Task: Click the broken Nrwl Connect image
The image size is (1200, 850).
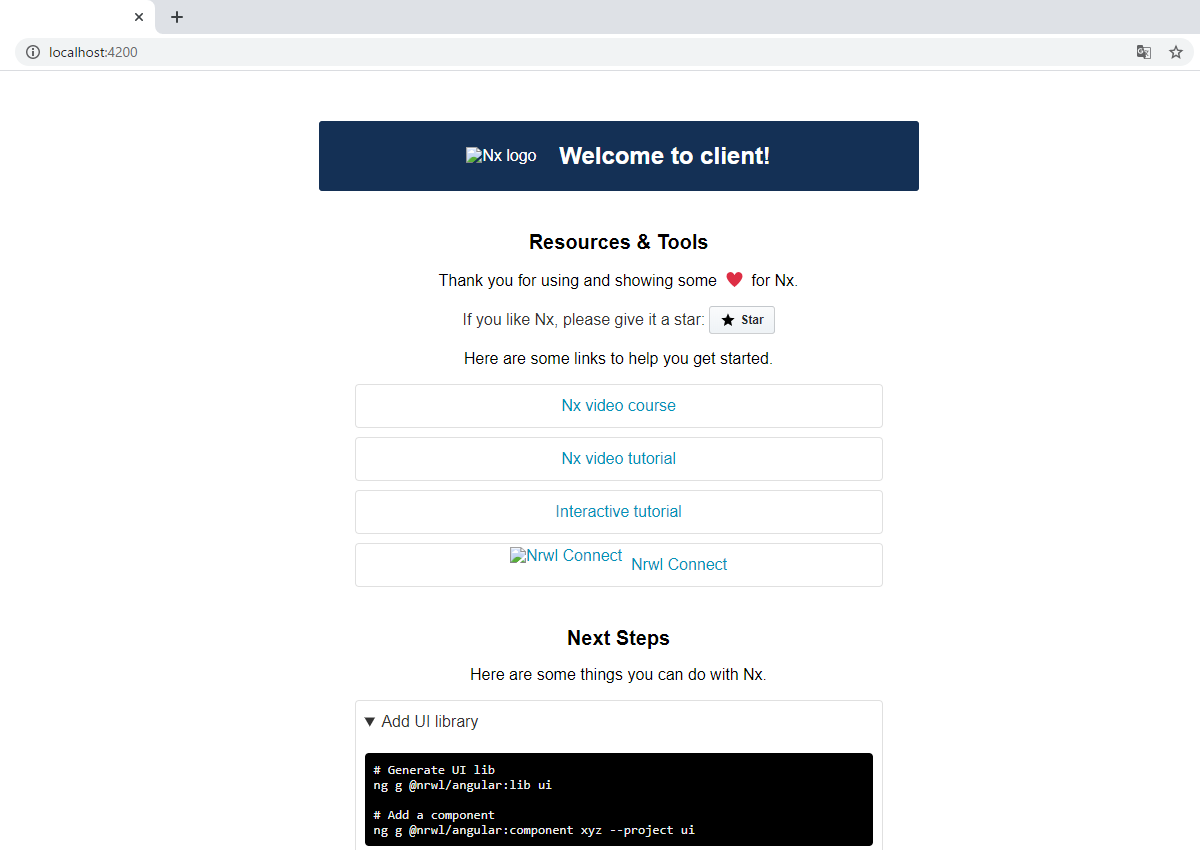Action: (x=566, y=556)
